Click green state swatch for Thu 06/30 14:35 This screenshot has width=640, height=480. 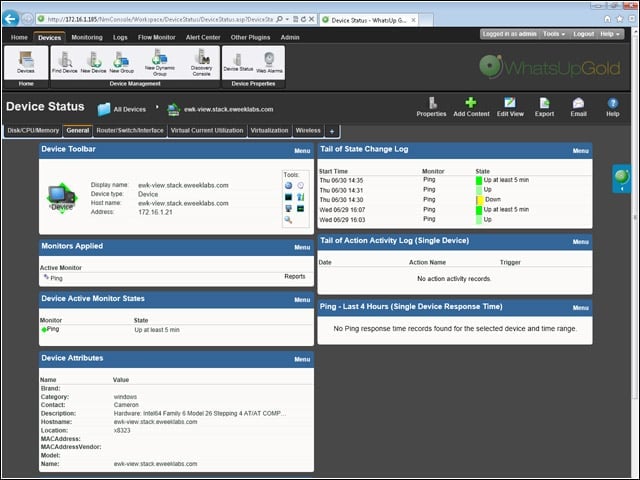click(479, 180)
